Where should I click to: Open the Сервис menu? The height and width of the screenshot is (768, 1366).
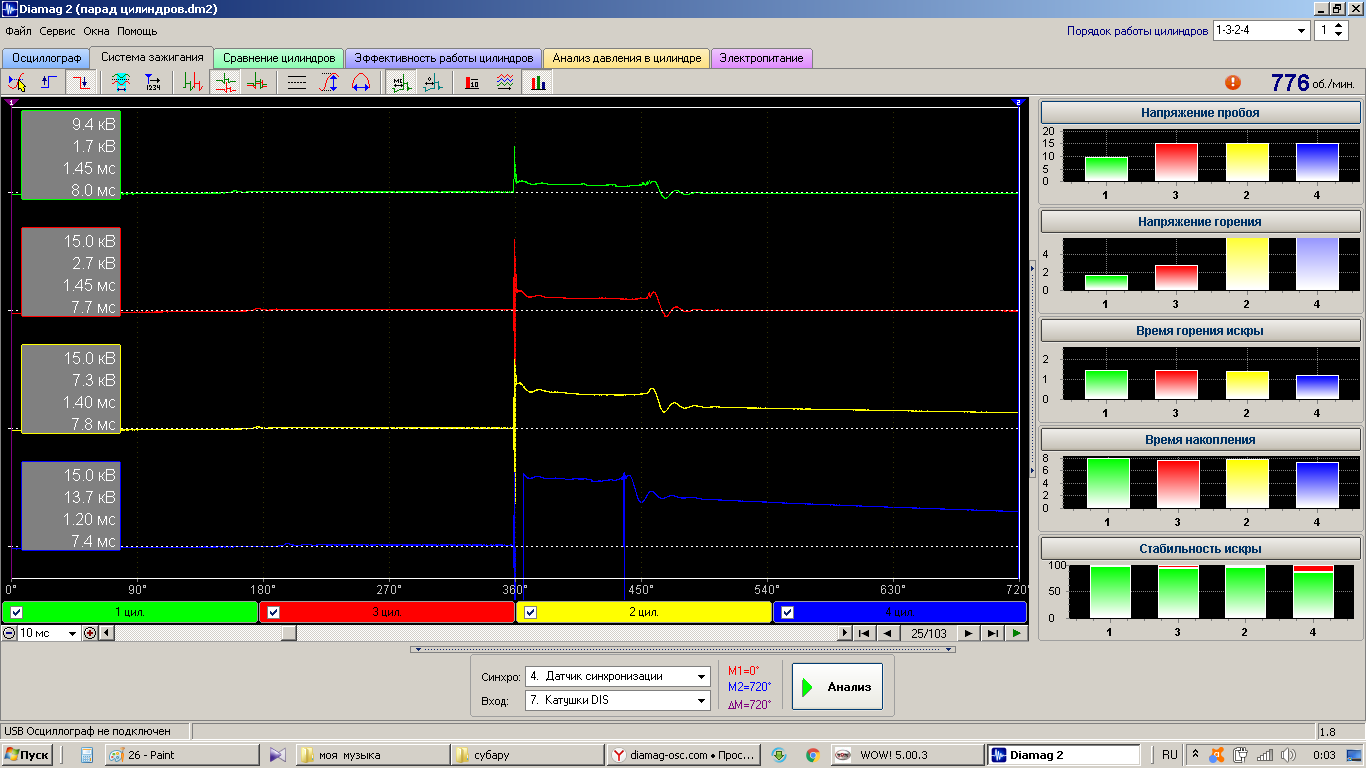coord(57,31)
